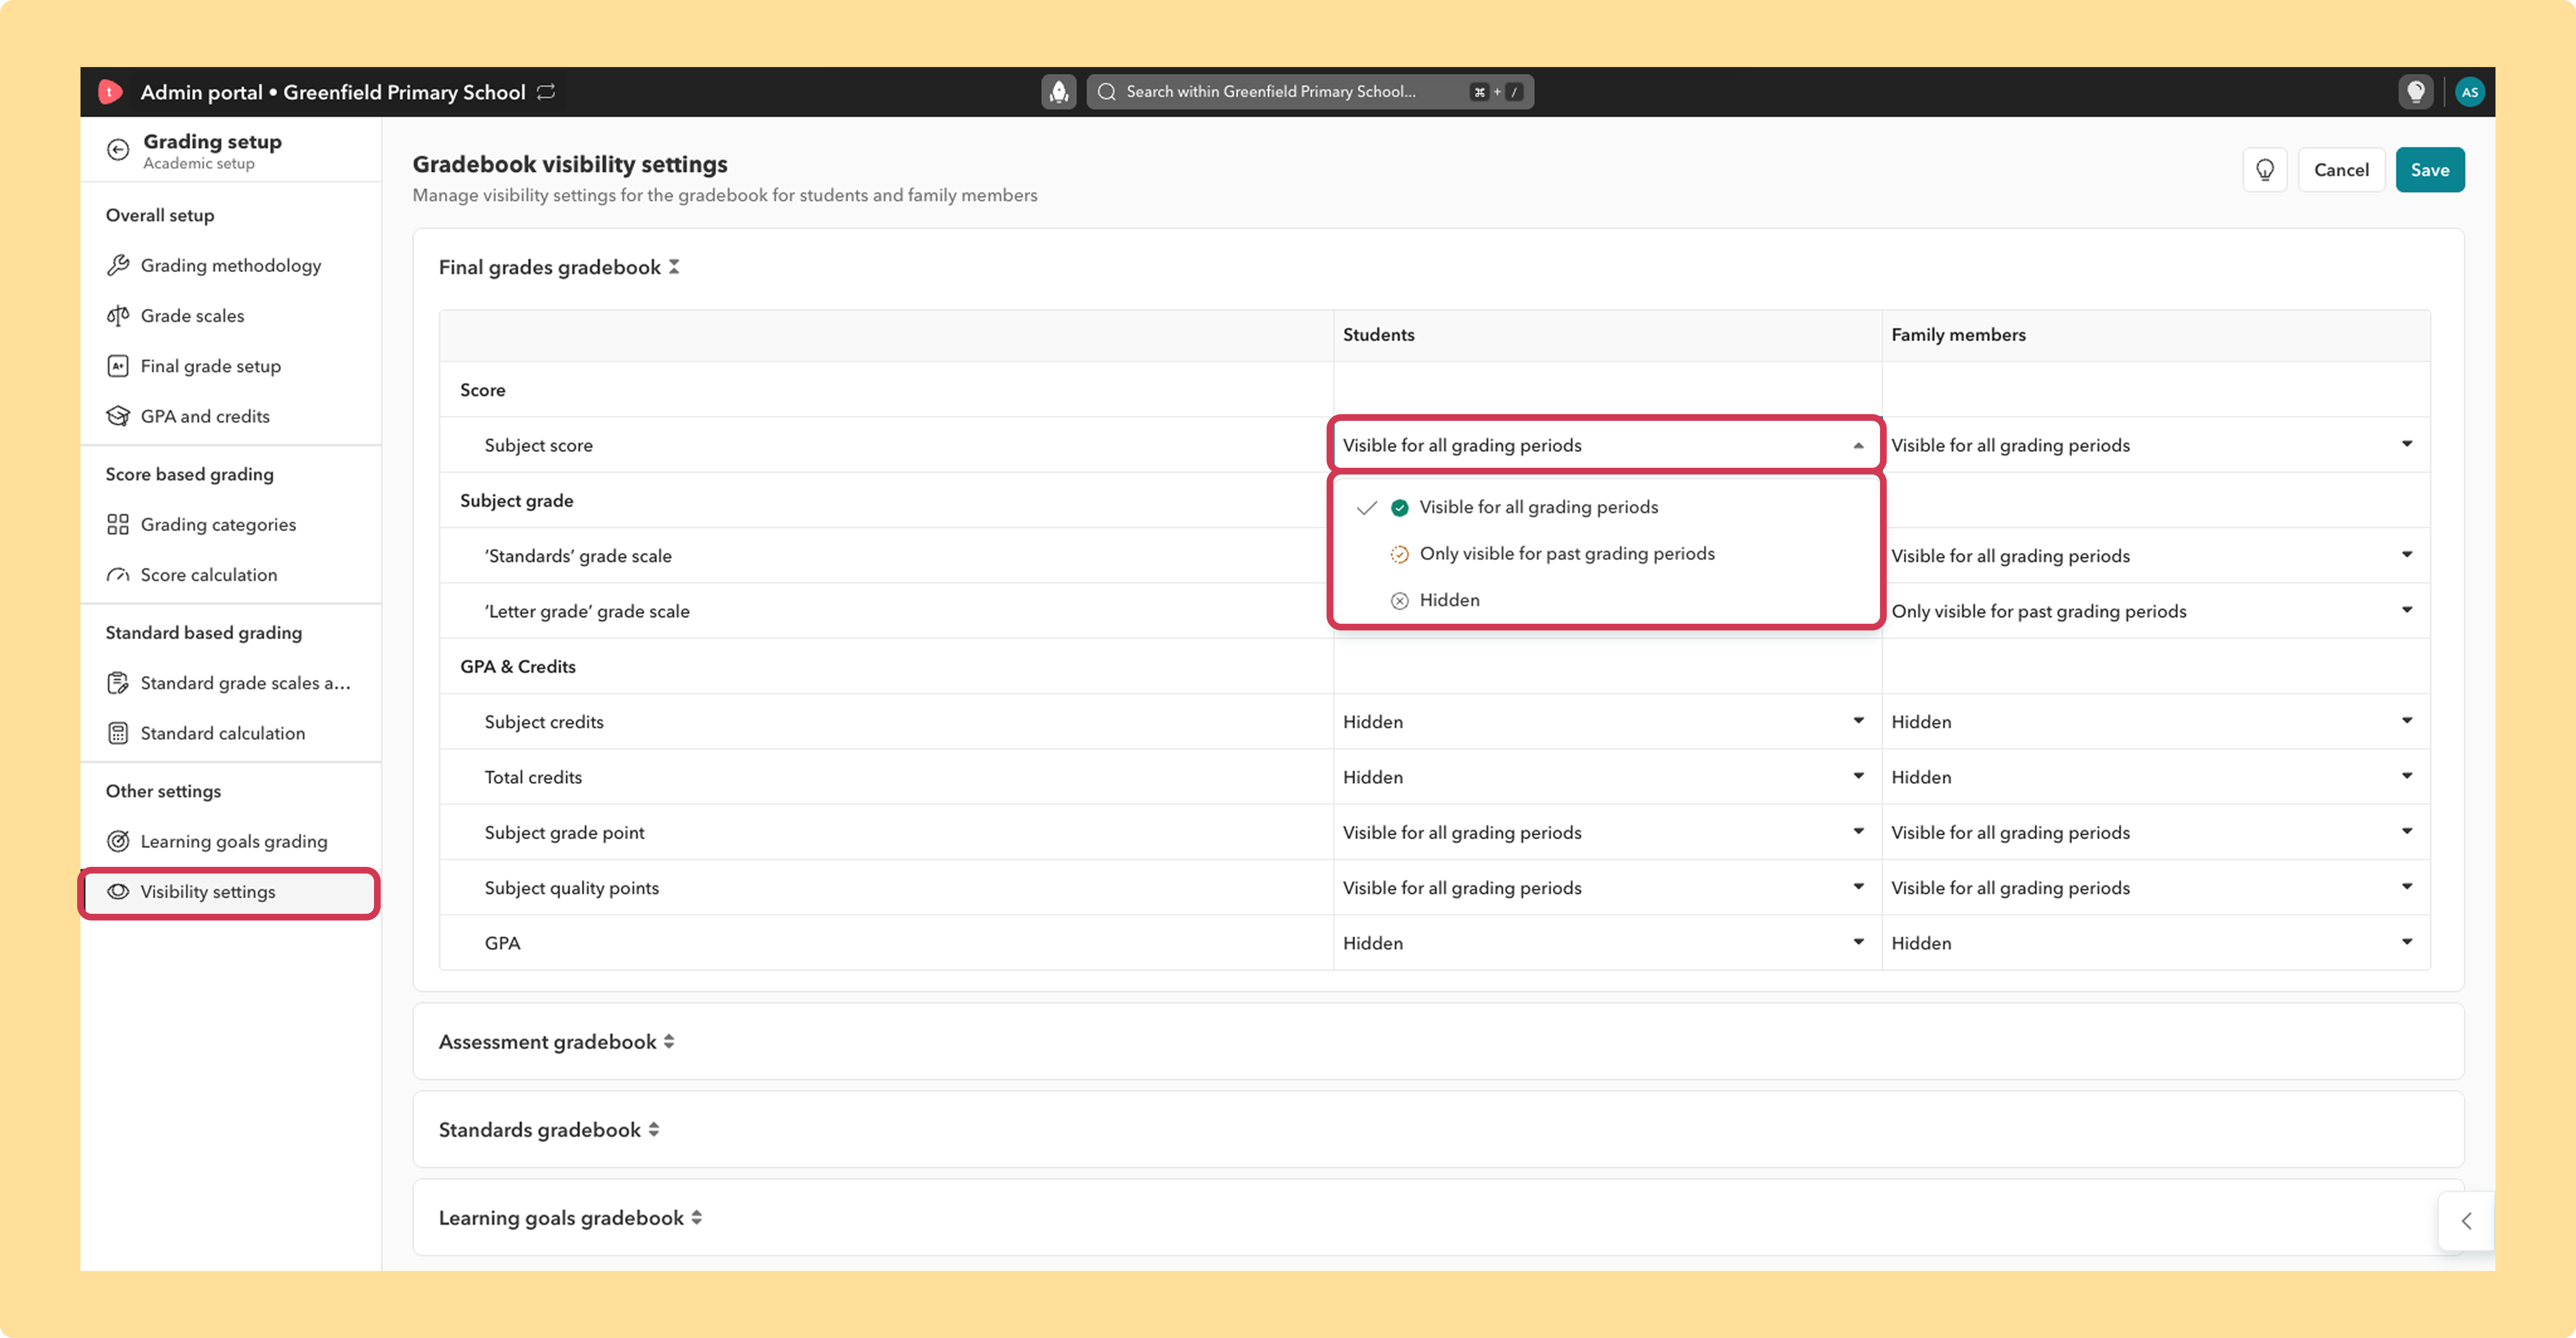This screenshot has height=1338, width=2576.
Task: Click the lightbulb icon in the top bar
Action: (x=2416, y=92)
